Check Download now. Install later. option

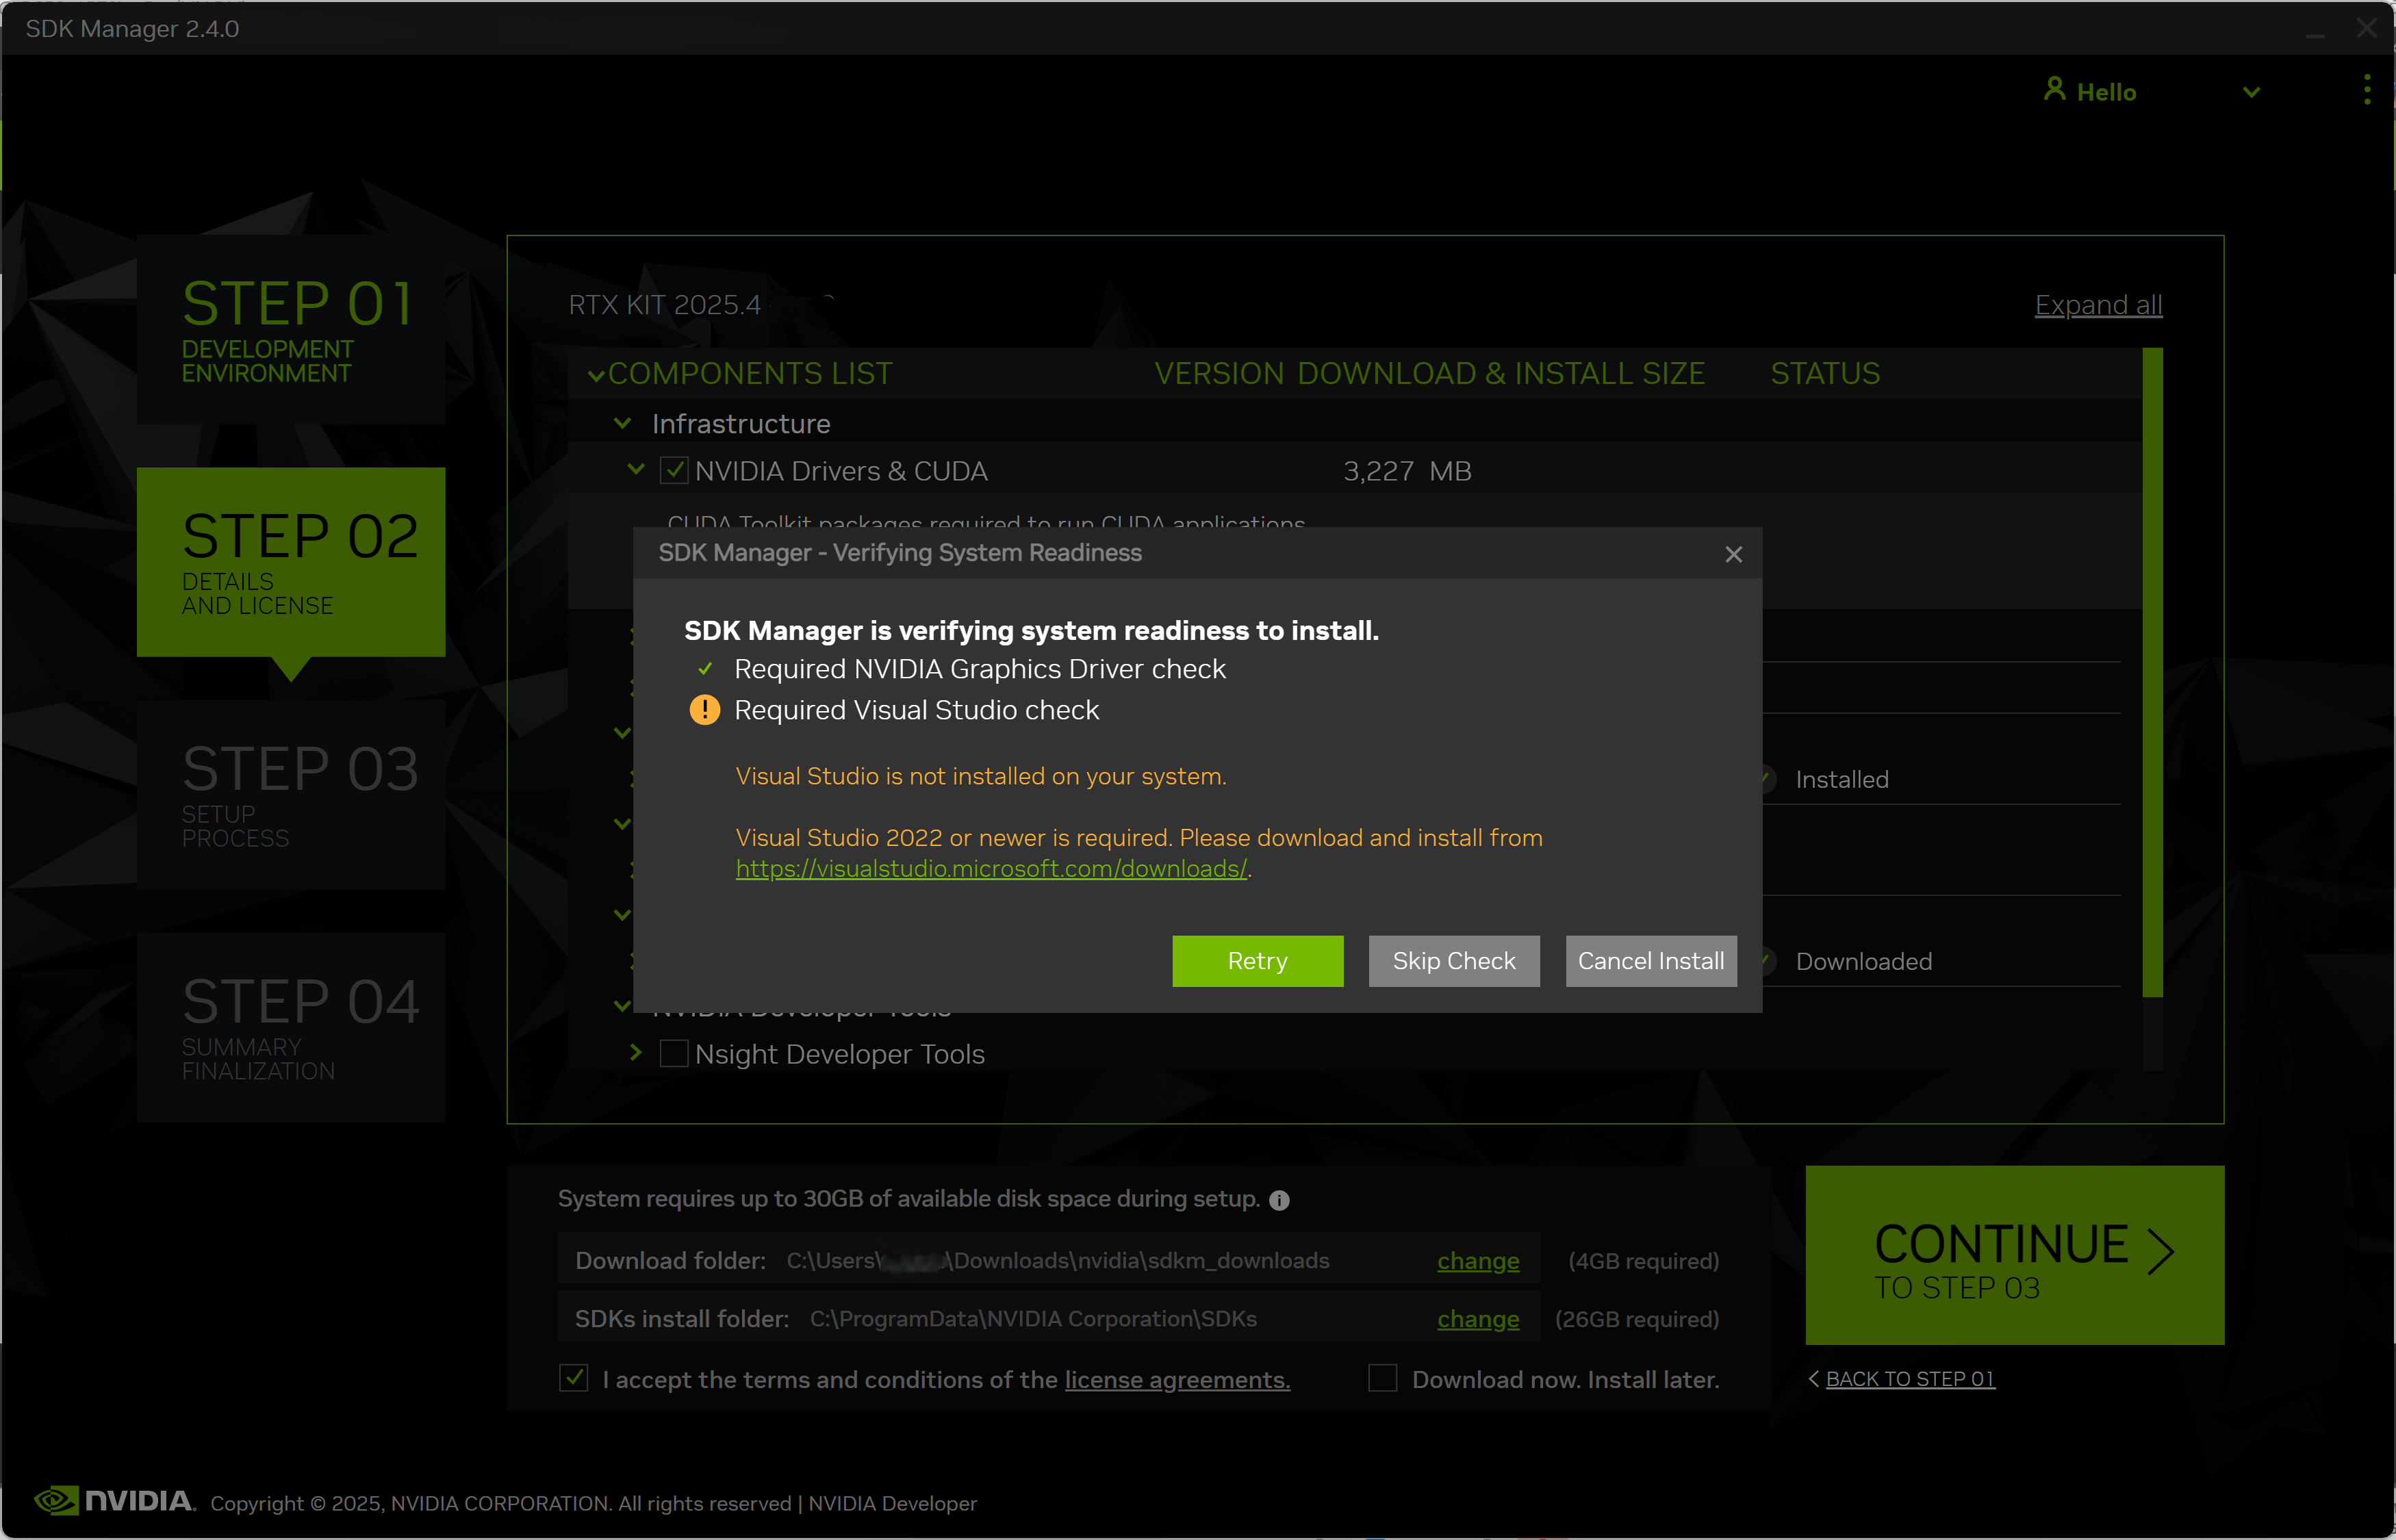pyautogui.click(x=1382, y=1379)
